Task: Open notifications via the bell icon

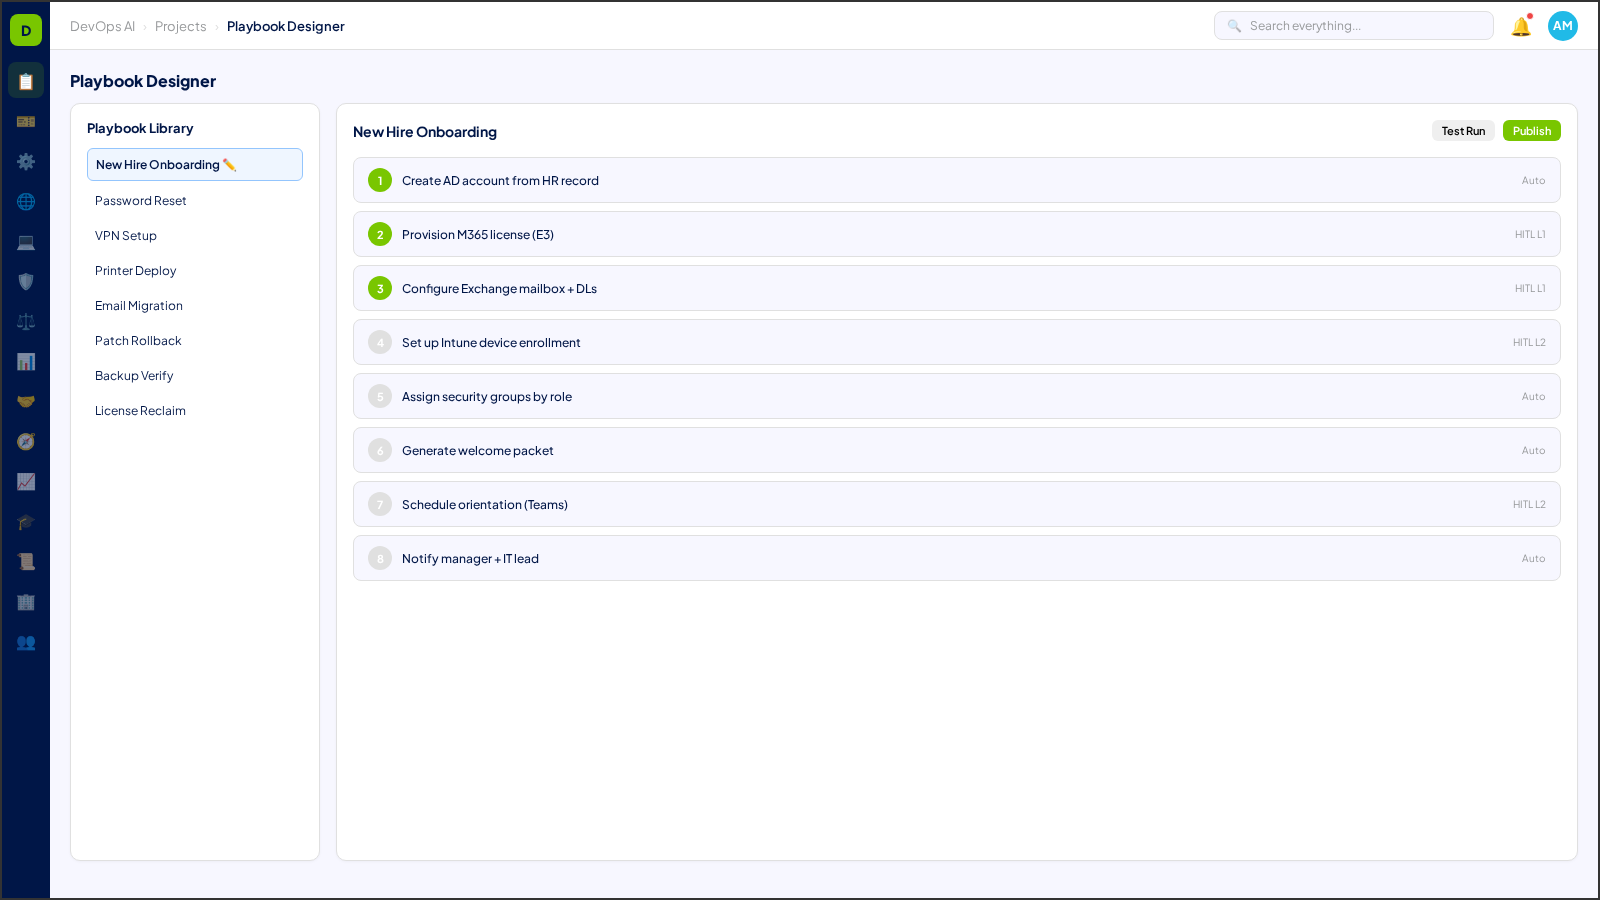Action: coord(1520,26)
